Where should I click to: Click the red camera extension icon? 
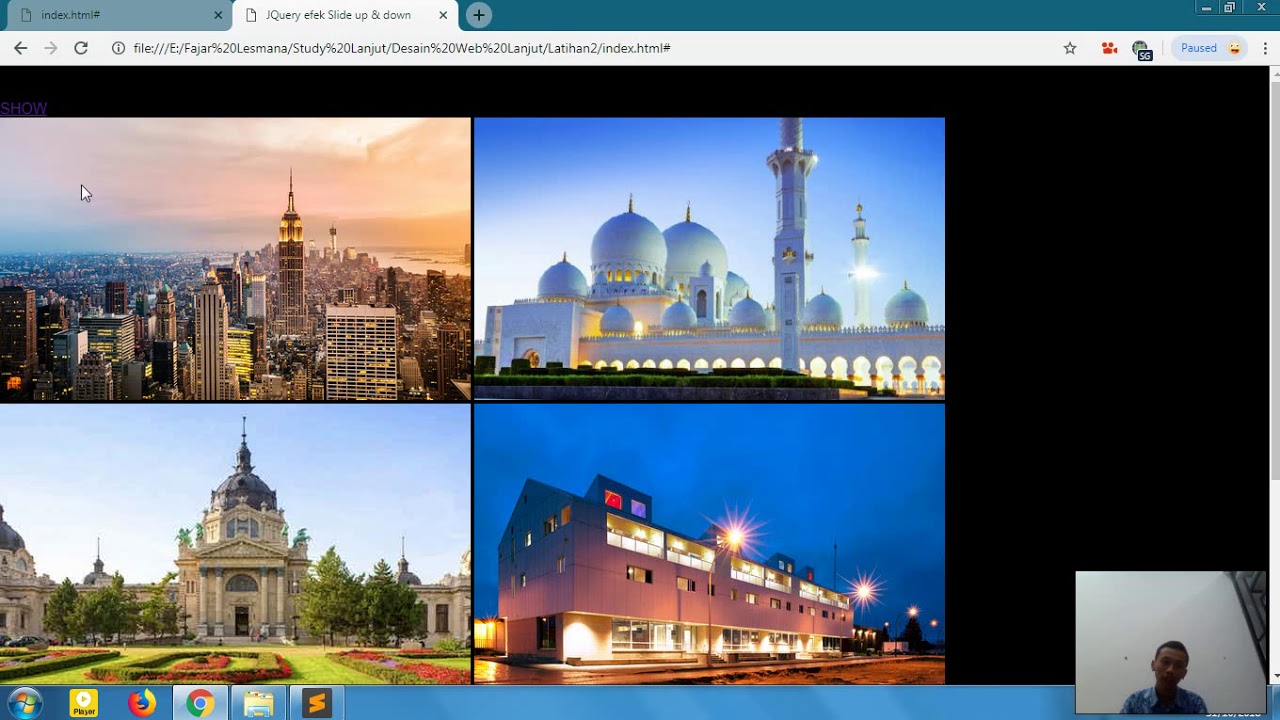coord(1109,48)
